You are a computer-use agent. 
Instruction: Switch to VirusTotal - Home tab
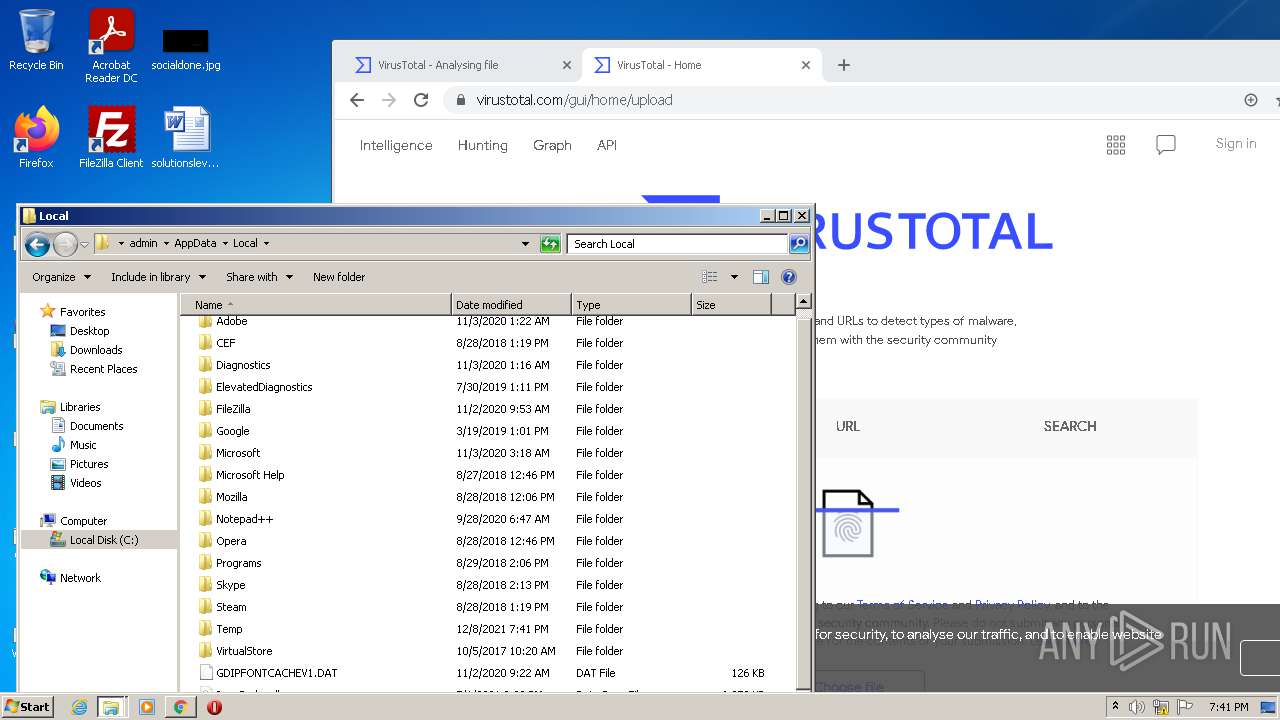click(x=700, y=65)
